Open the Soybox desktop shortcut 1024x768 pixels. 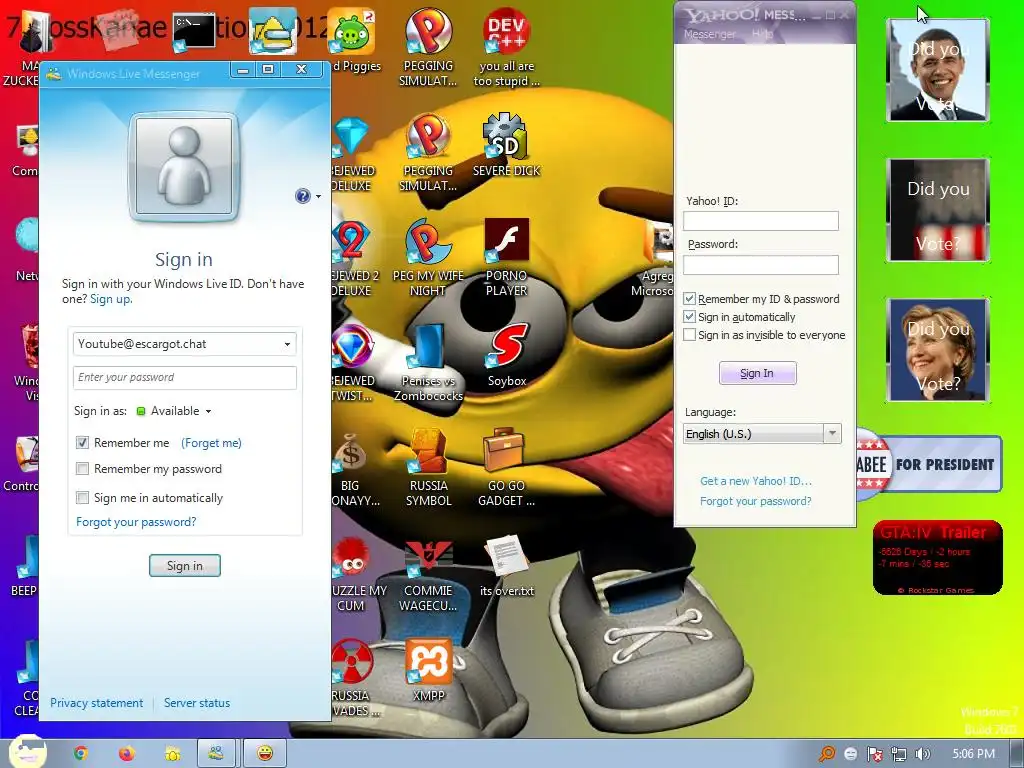point(507,347)
